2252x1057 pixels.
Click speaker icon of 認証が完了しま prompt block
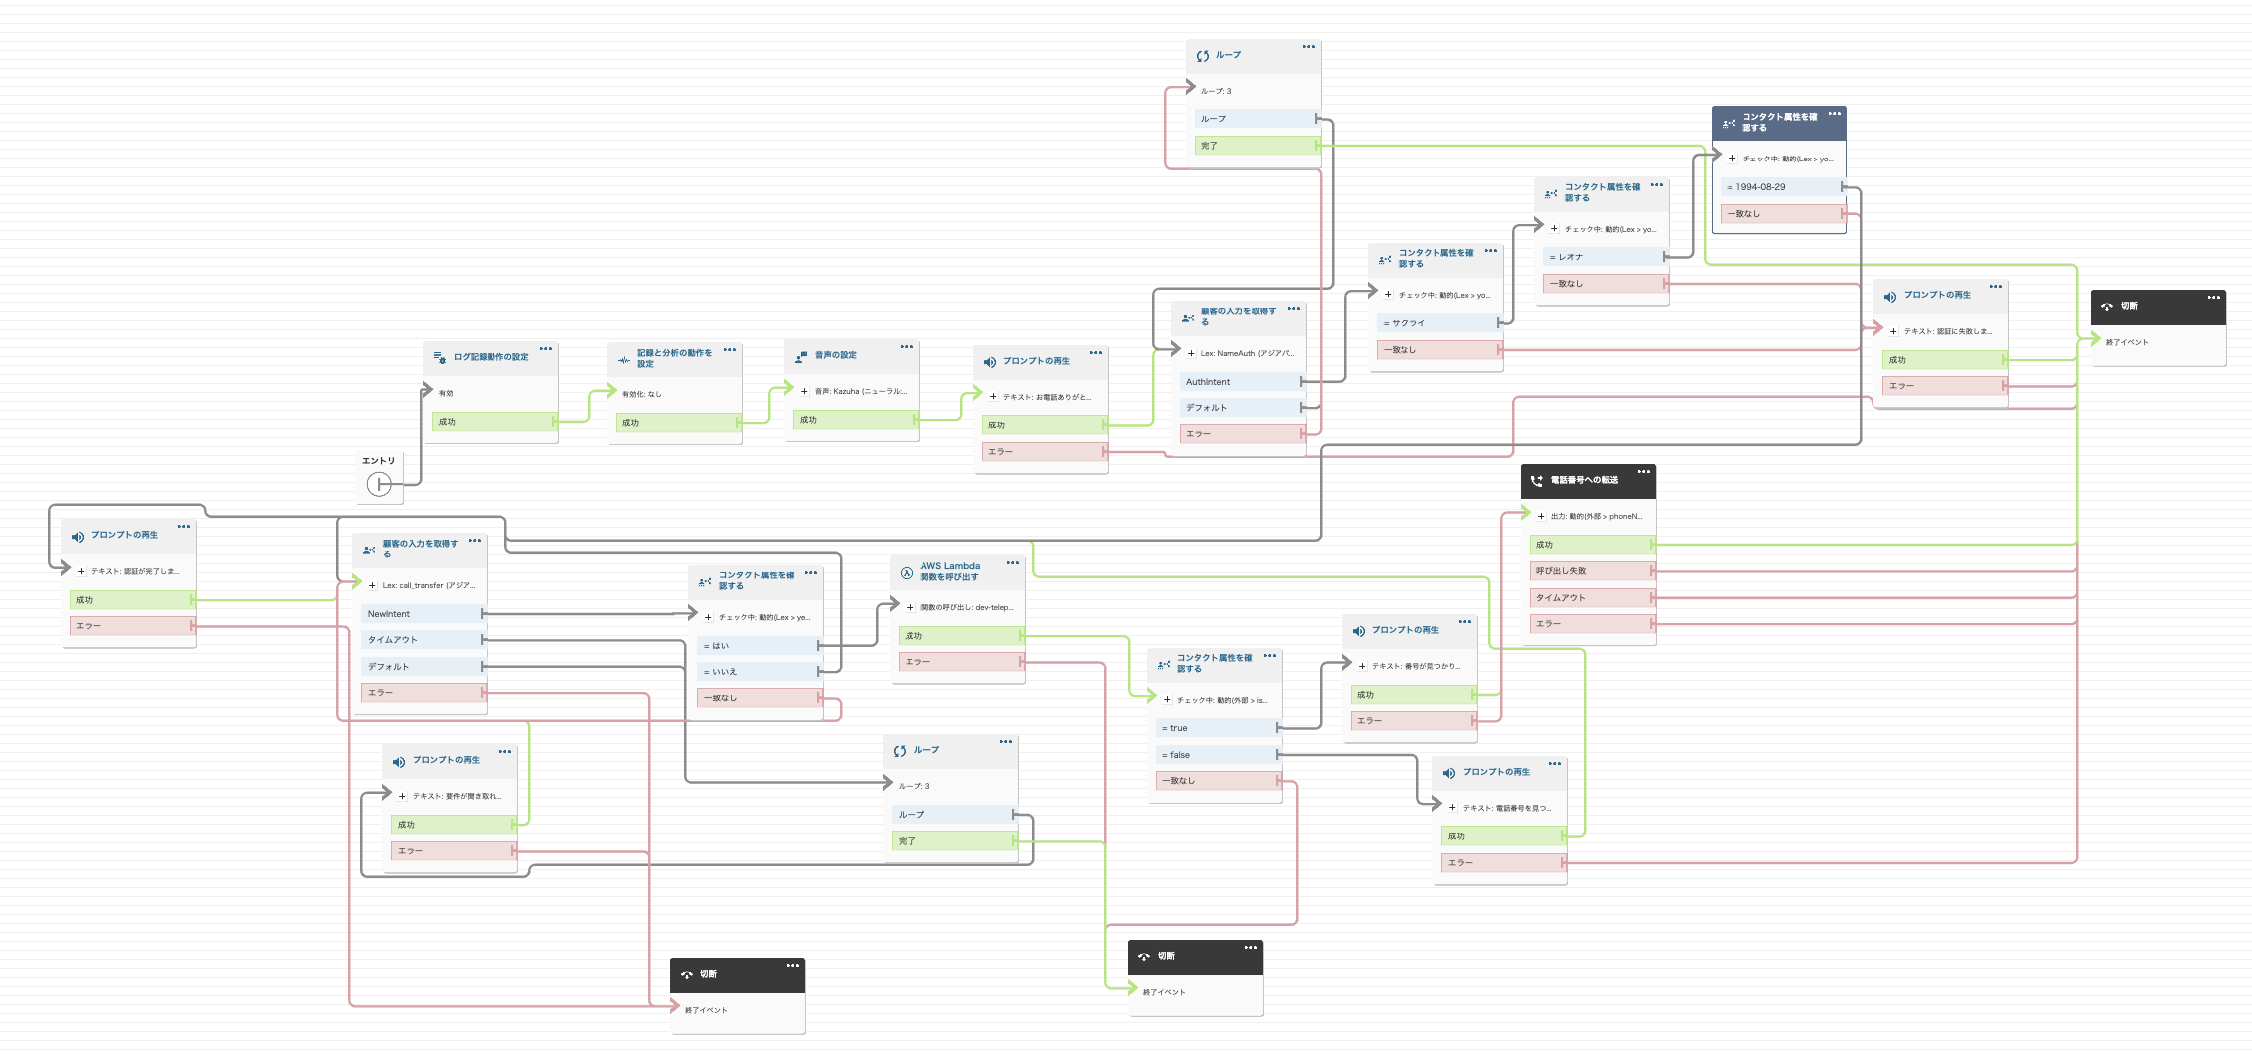pos(77,536)
